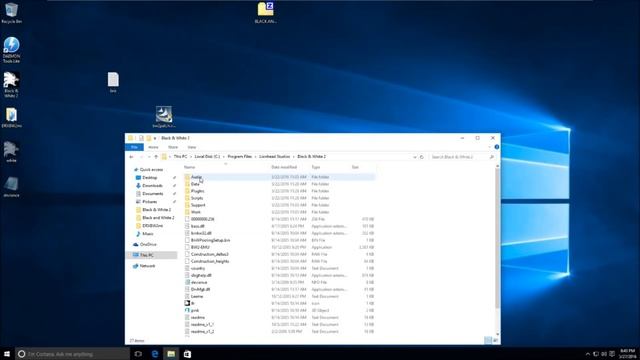Select the bass.dll file
Image resolution: width=640 pixels, height=360 pixels.
pos(279,226)
